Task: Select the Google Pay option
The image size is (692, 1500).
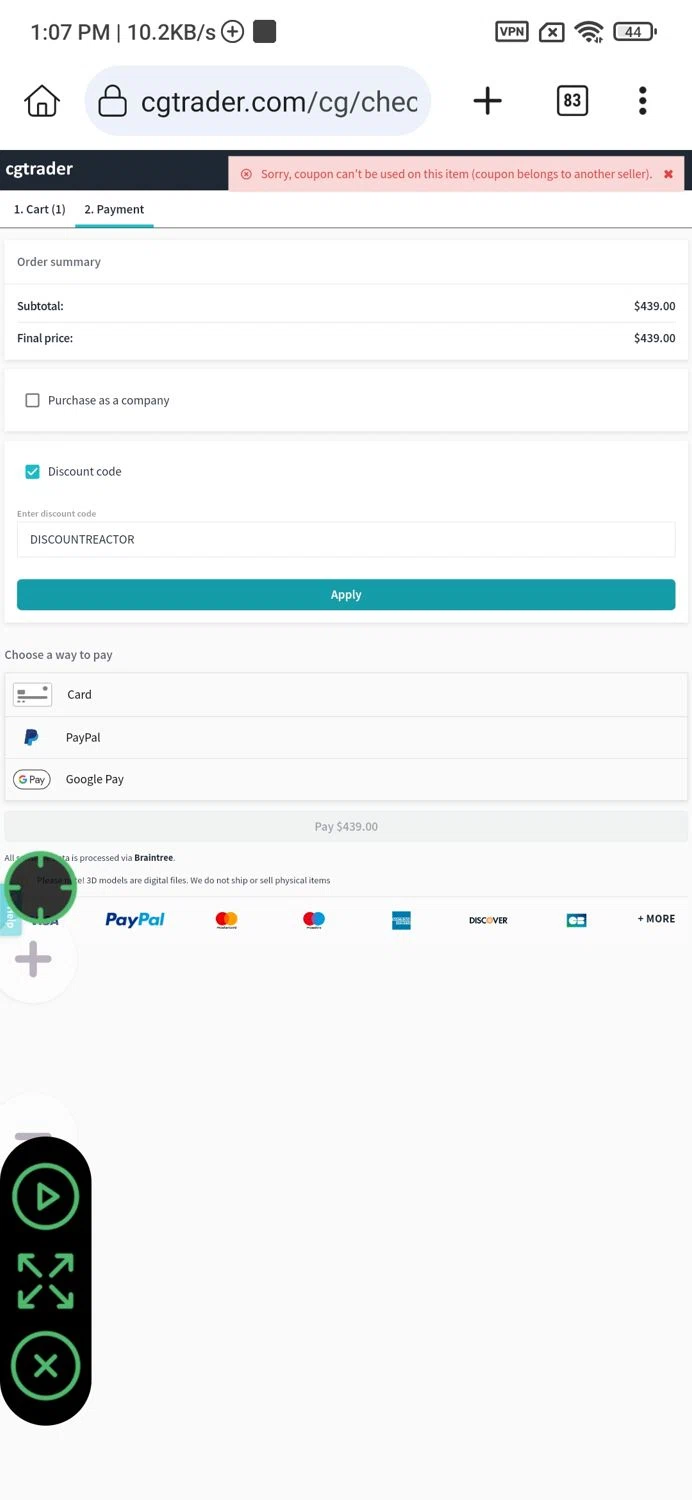Action: [346, 779]
